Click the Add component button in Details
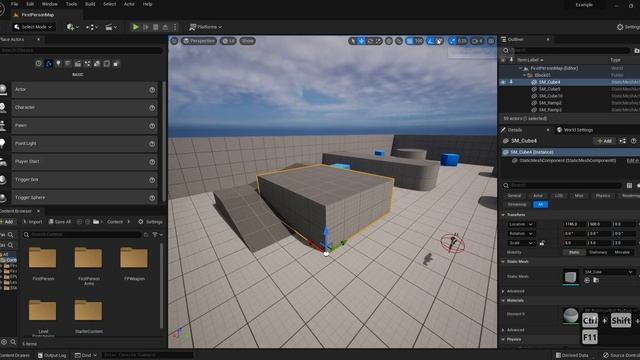 pyautogui.click(x=604, y=141)
